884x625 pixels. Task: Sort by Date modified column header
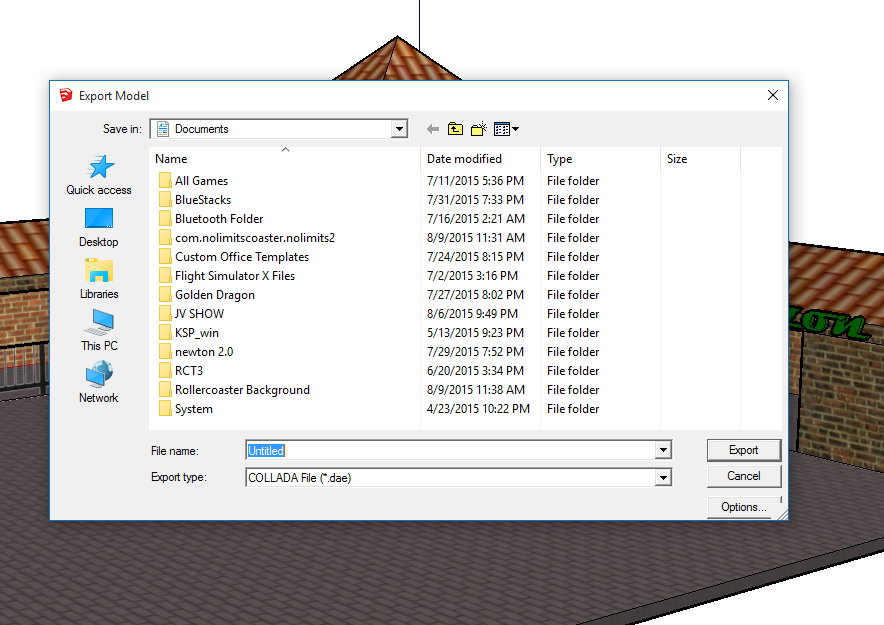pyautogui.click(x=464, y=159)
